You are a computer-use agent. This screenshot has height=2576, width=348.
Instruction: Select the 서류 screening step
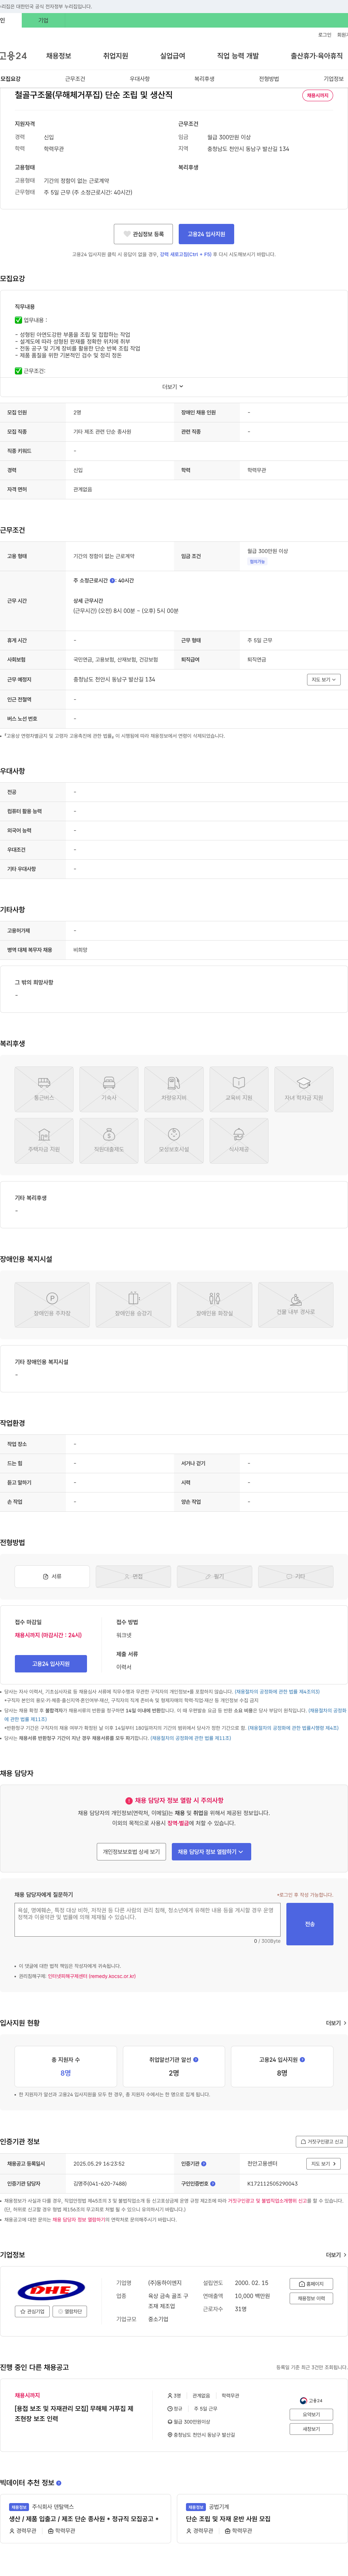click(52, 1576)
